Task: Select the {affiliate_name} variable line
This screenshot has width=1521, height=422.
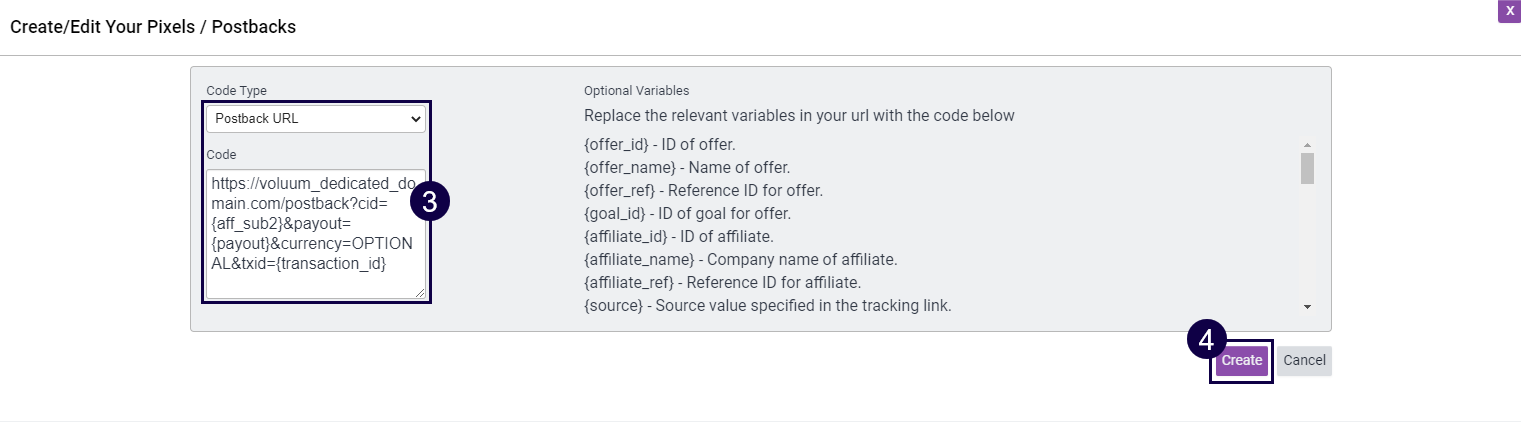Action: [740, 259]
